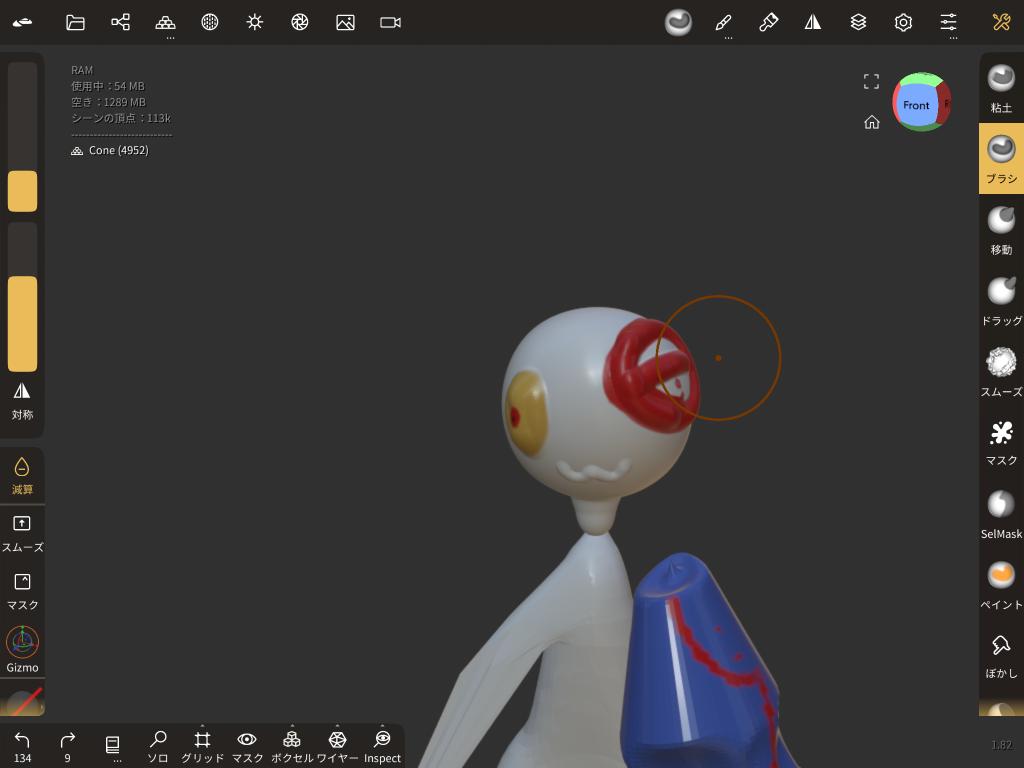Toggle the 減算 (subtract) mode
Viewport: 1024px width, 768px height.
tap(22, 475)
